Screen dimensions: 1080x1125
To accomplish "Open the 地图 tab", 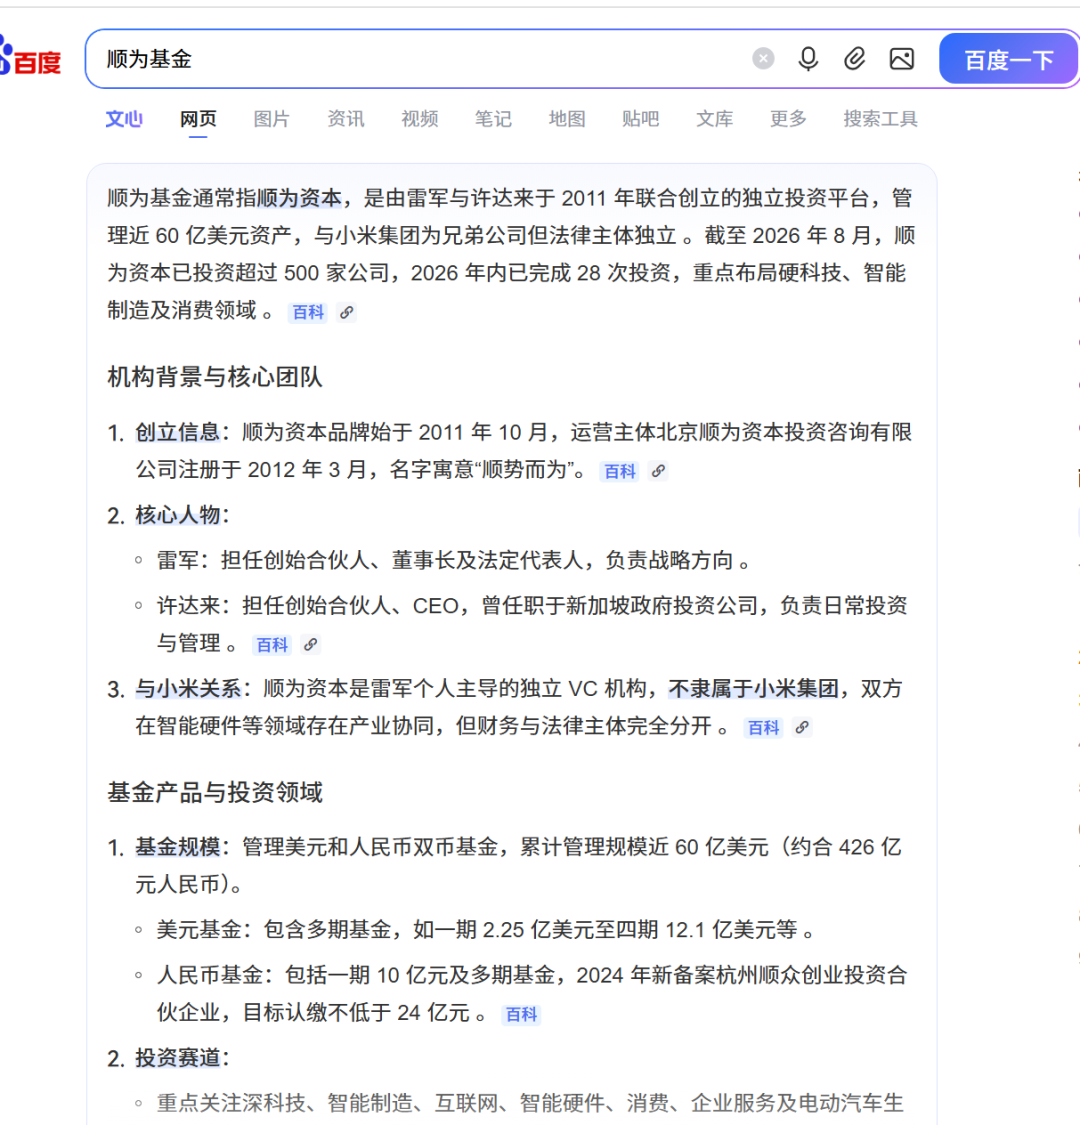I will click(567, 118).
